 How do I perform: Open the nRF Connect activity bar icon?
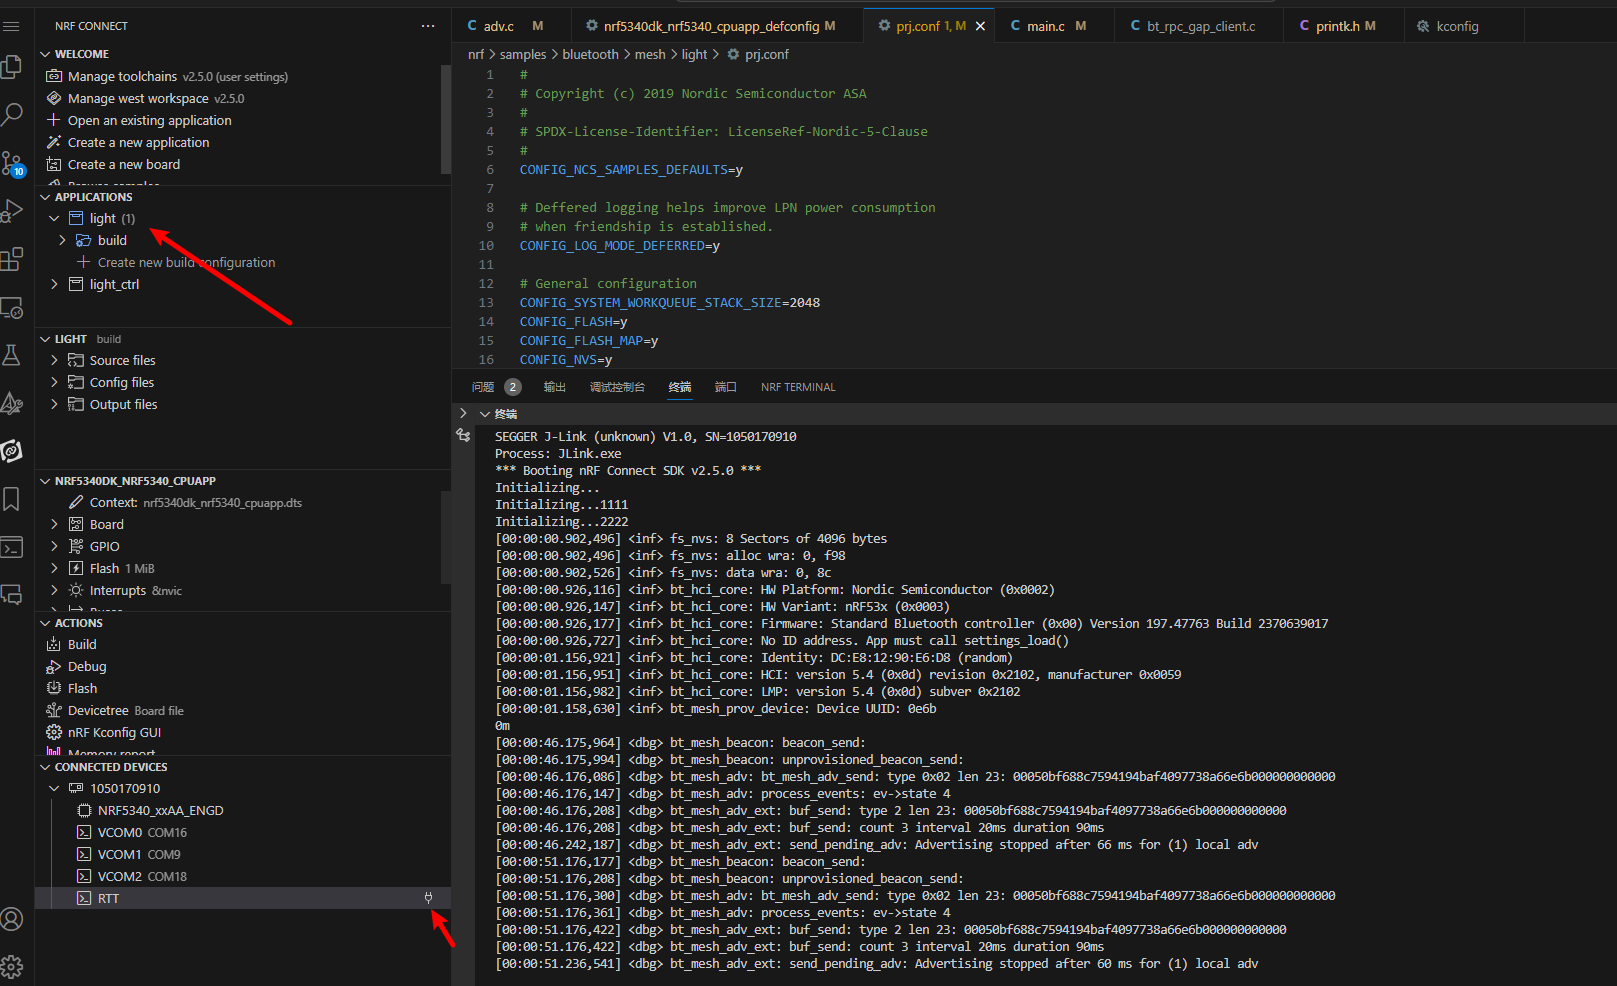tap(12, 451)
